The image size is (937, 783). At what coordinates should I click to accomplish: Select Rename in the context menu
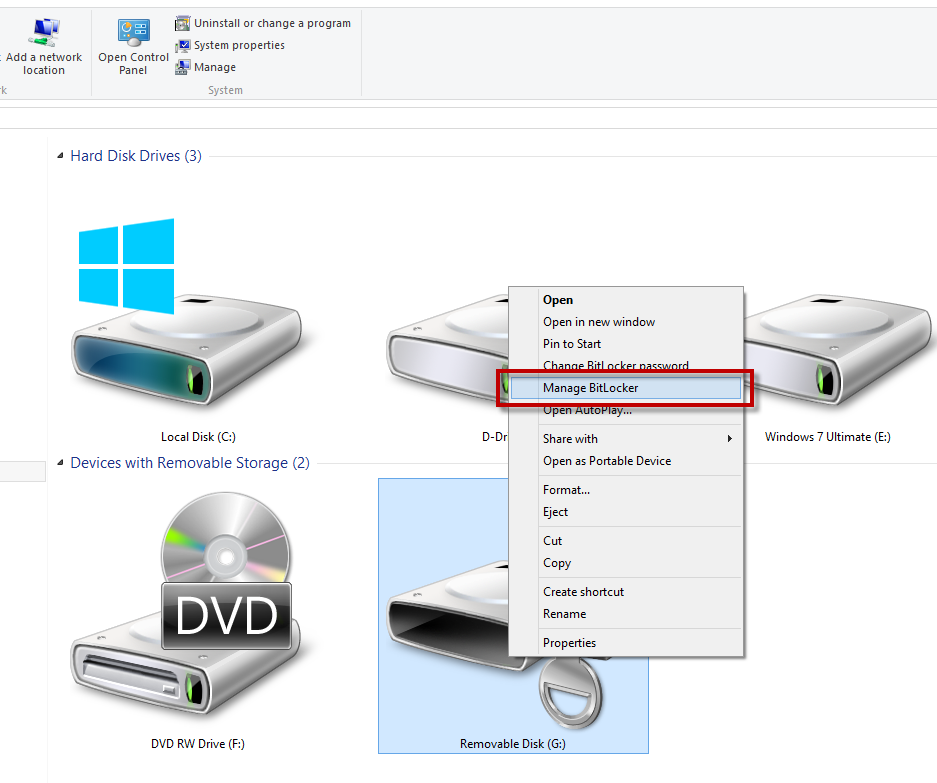(x=626, y=614)
